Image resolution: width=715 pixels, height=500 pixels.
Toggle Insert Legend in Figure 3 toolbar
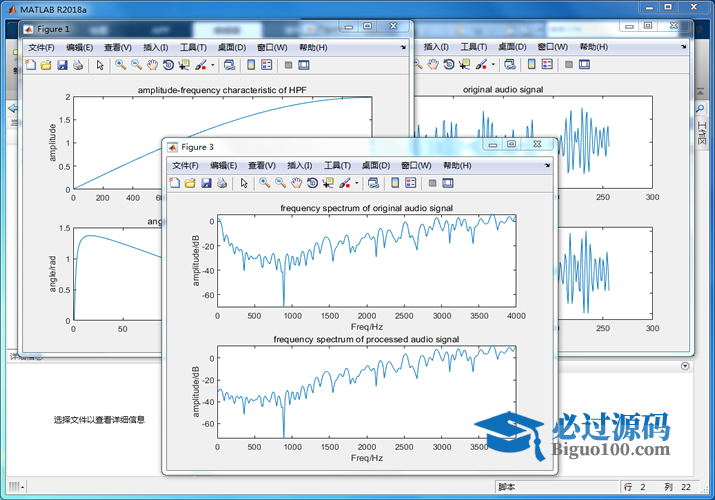click(x=411, y=183)
